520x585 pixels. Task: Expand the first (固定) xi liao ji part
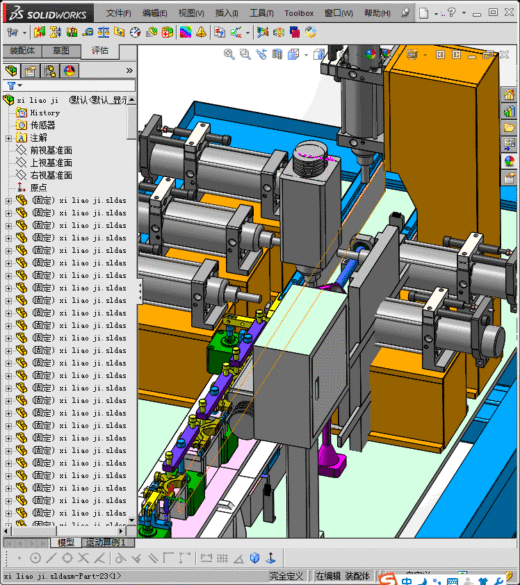9,200
